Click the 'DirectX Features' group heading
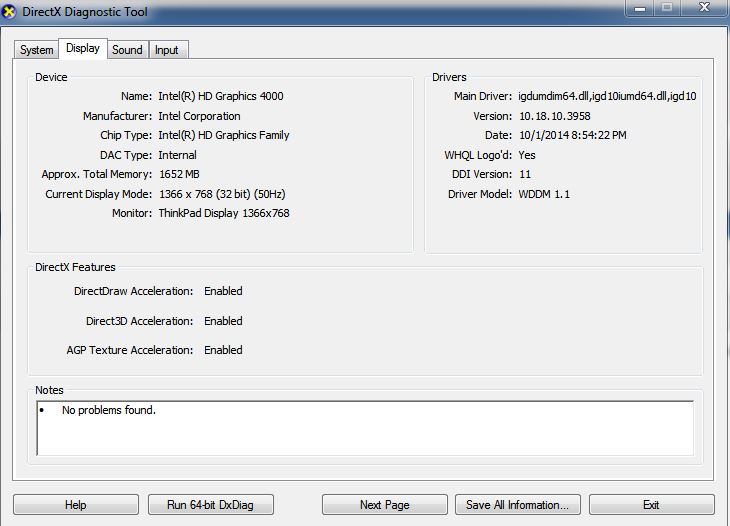The width and height of the screenshot is (730, 526). (75, 267)
